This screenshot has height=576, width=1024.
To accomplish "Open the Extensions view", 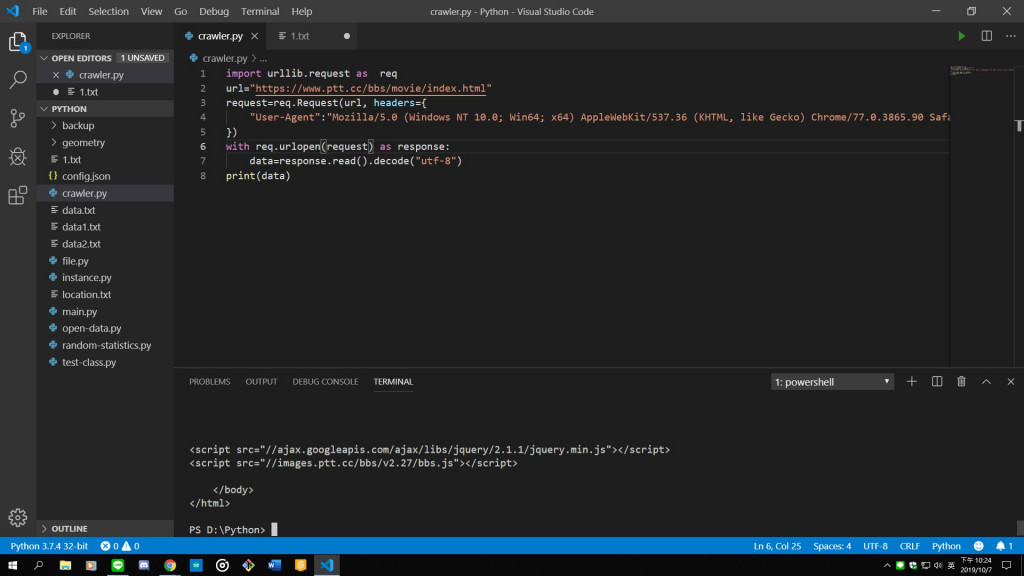I will coord(18,195).
